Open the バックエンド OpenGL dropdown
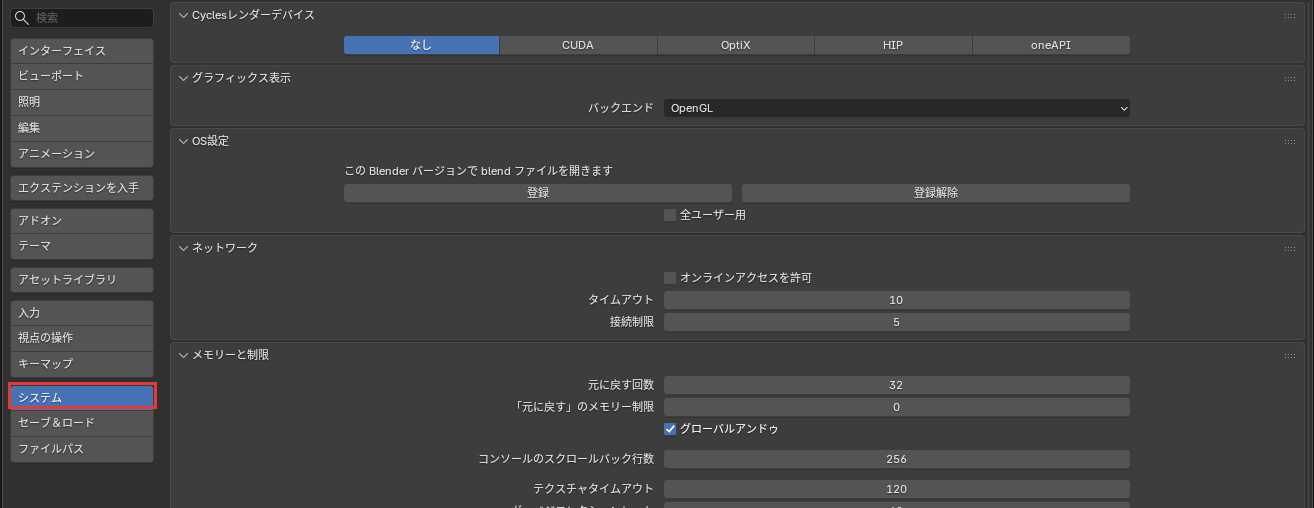The height and width of the screenshot is (508, 1314). (x=897, y=108)
